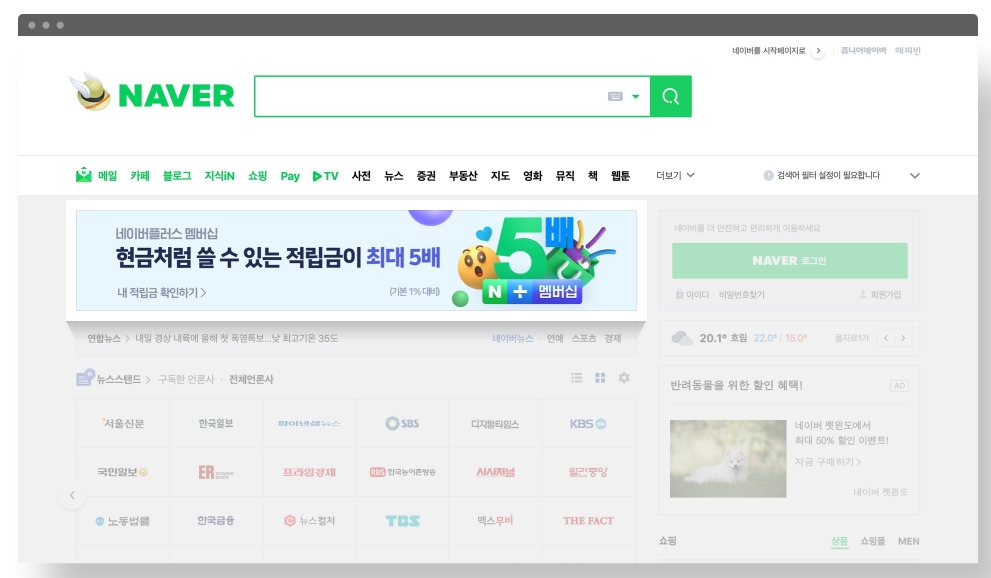Screen dimensions: 991x578
Task: Open the on-screen keyboard icon in search box
Action: point(615,96)
